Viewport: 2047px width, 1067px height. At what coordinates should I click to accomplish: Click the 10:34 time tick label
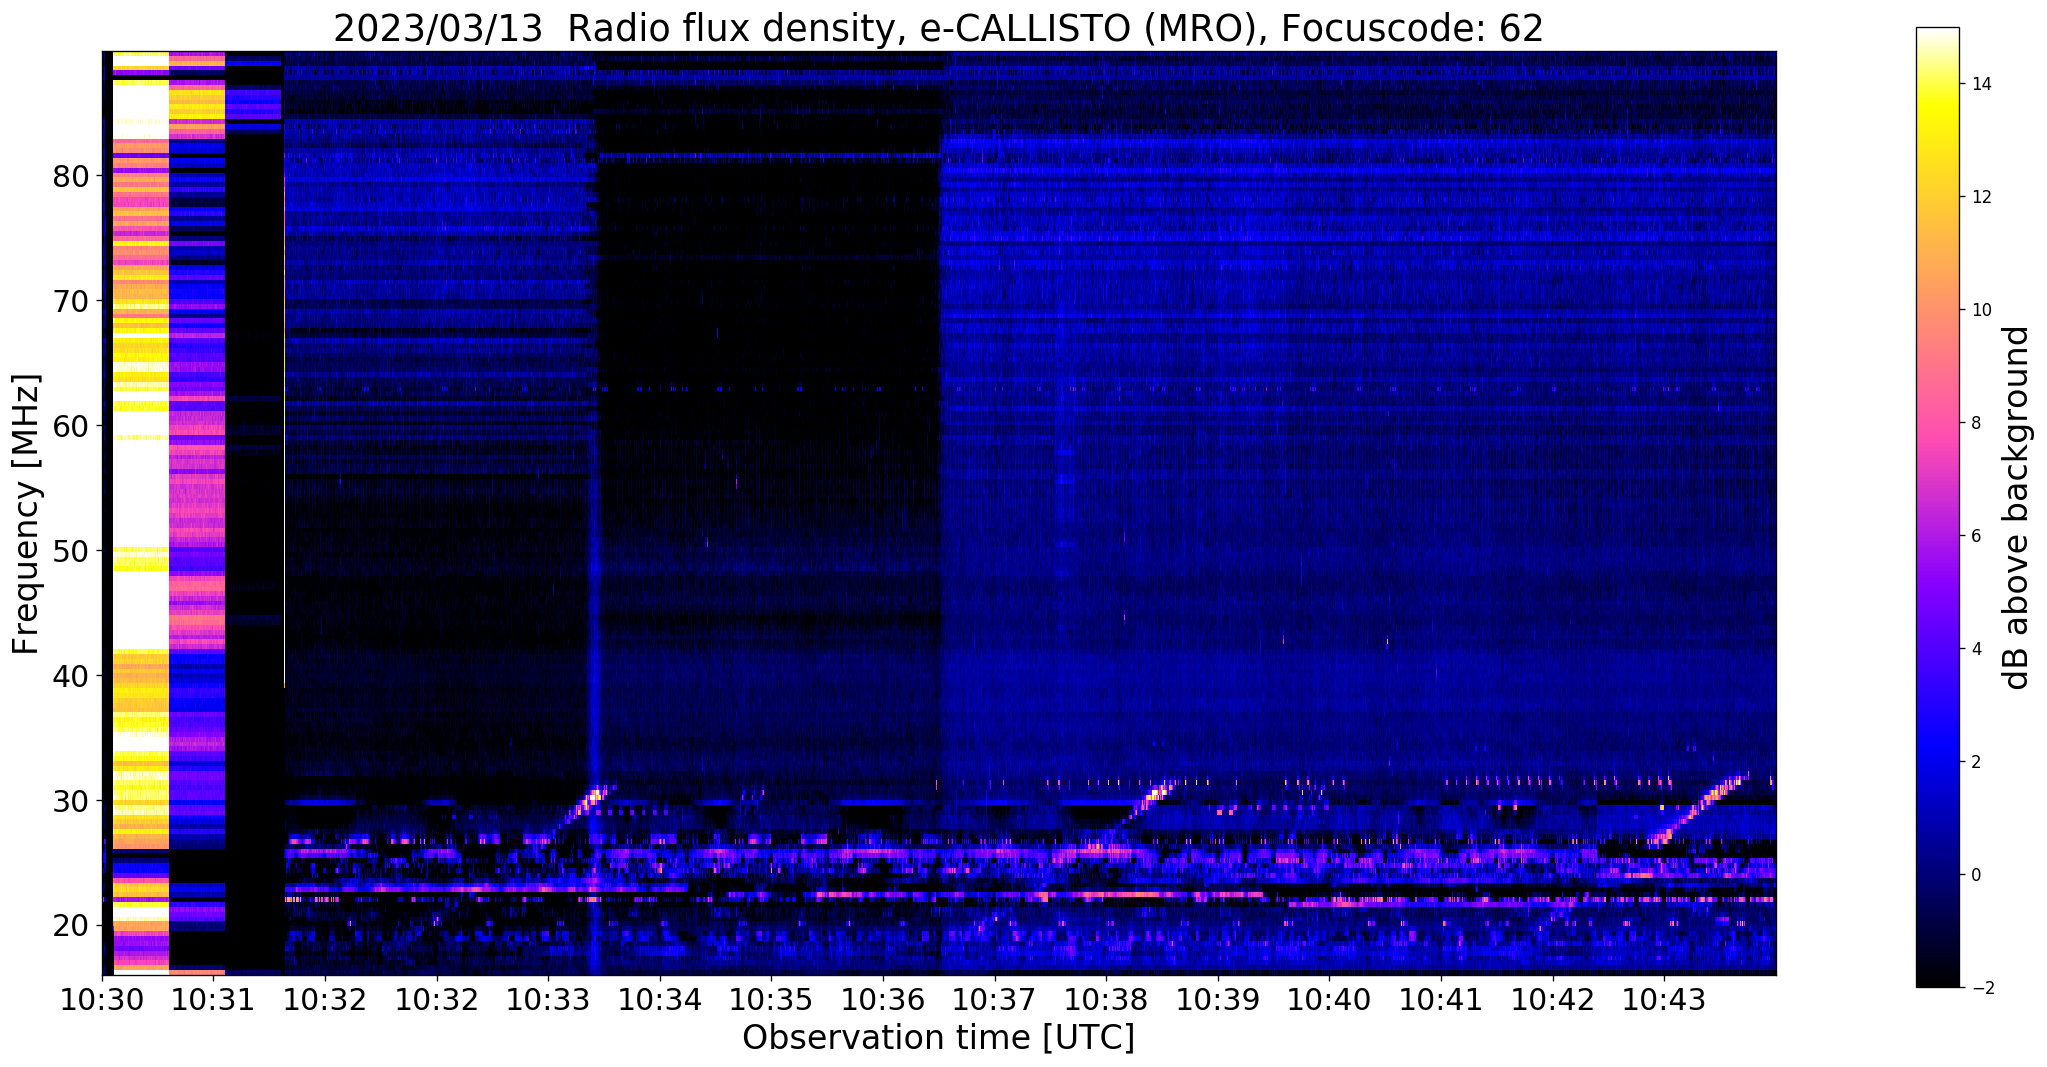click(659, 1000)
